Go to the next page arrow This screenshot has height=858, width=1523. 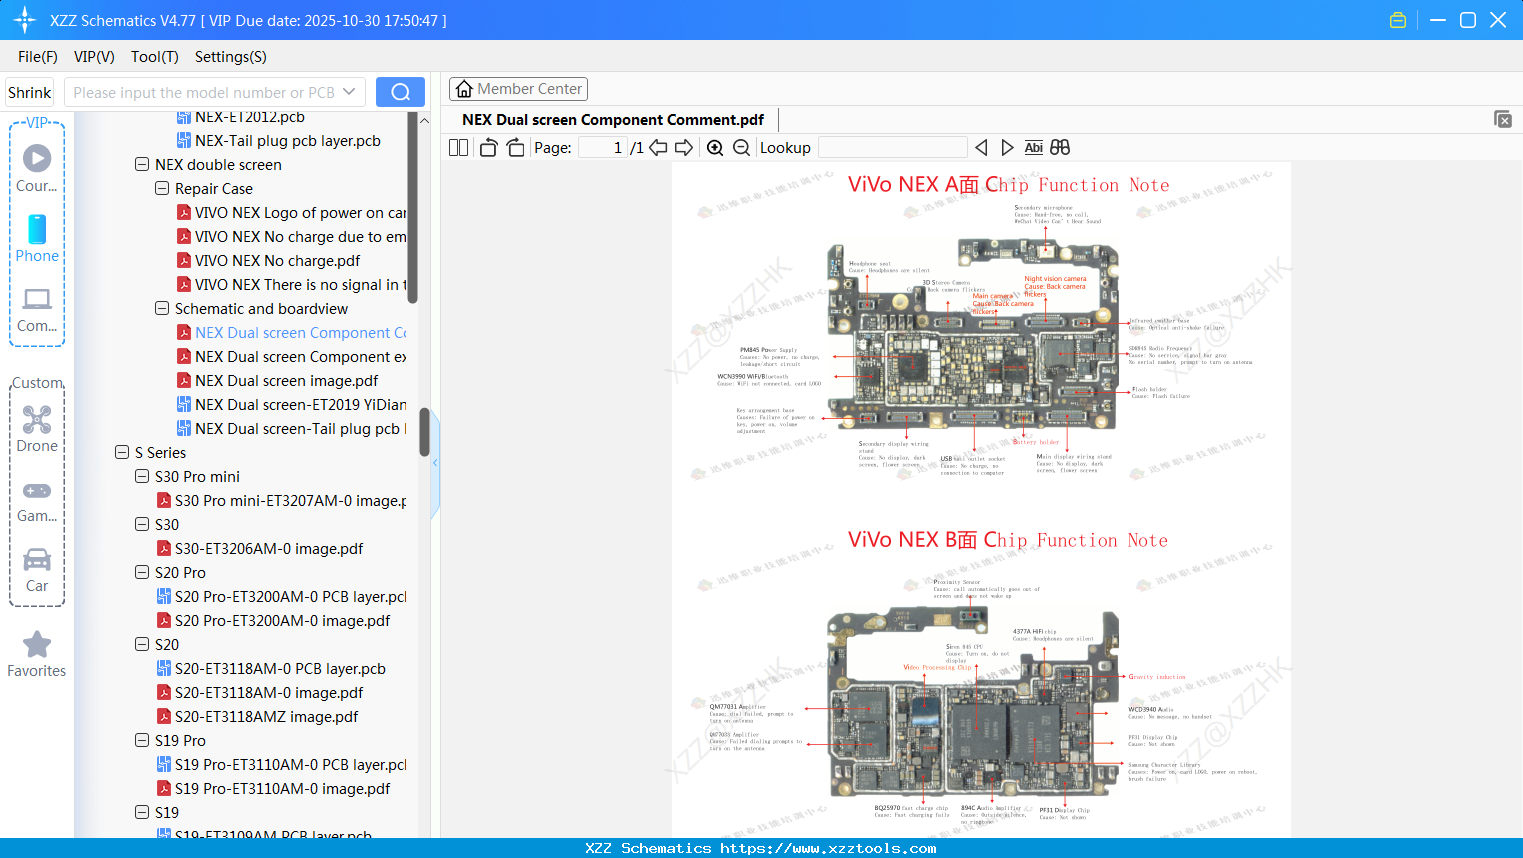click(x=686, y=146)
